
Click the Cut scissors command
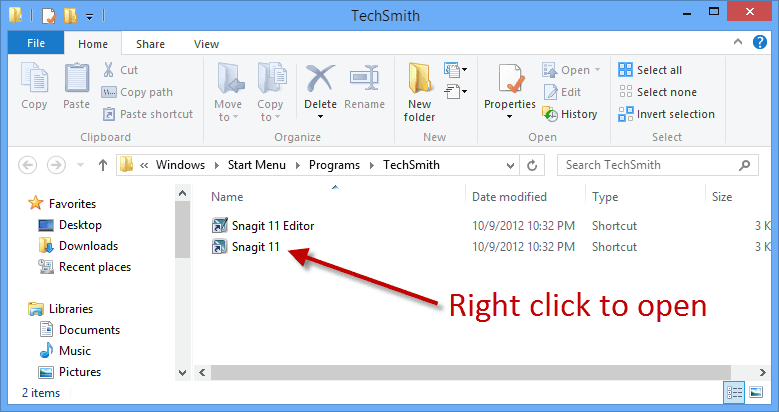pos(120,70)
